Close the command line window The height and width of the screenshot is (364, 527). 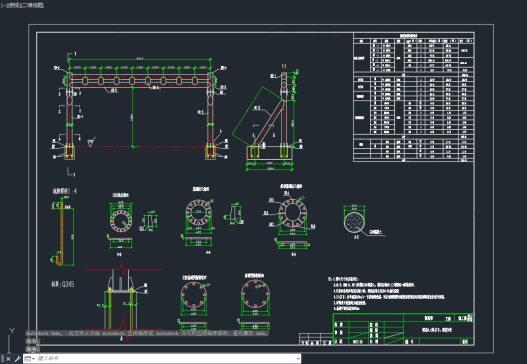point(8,359)
